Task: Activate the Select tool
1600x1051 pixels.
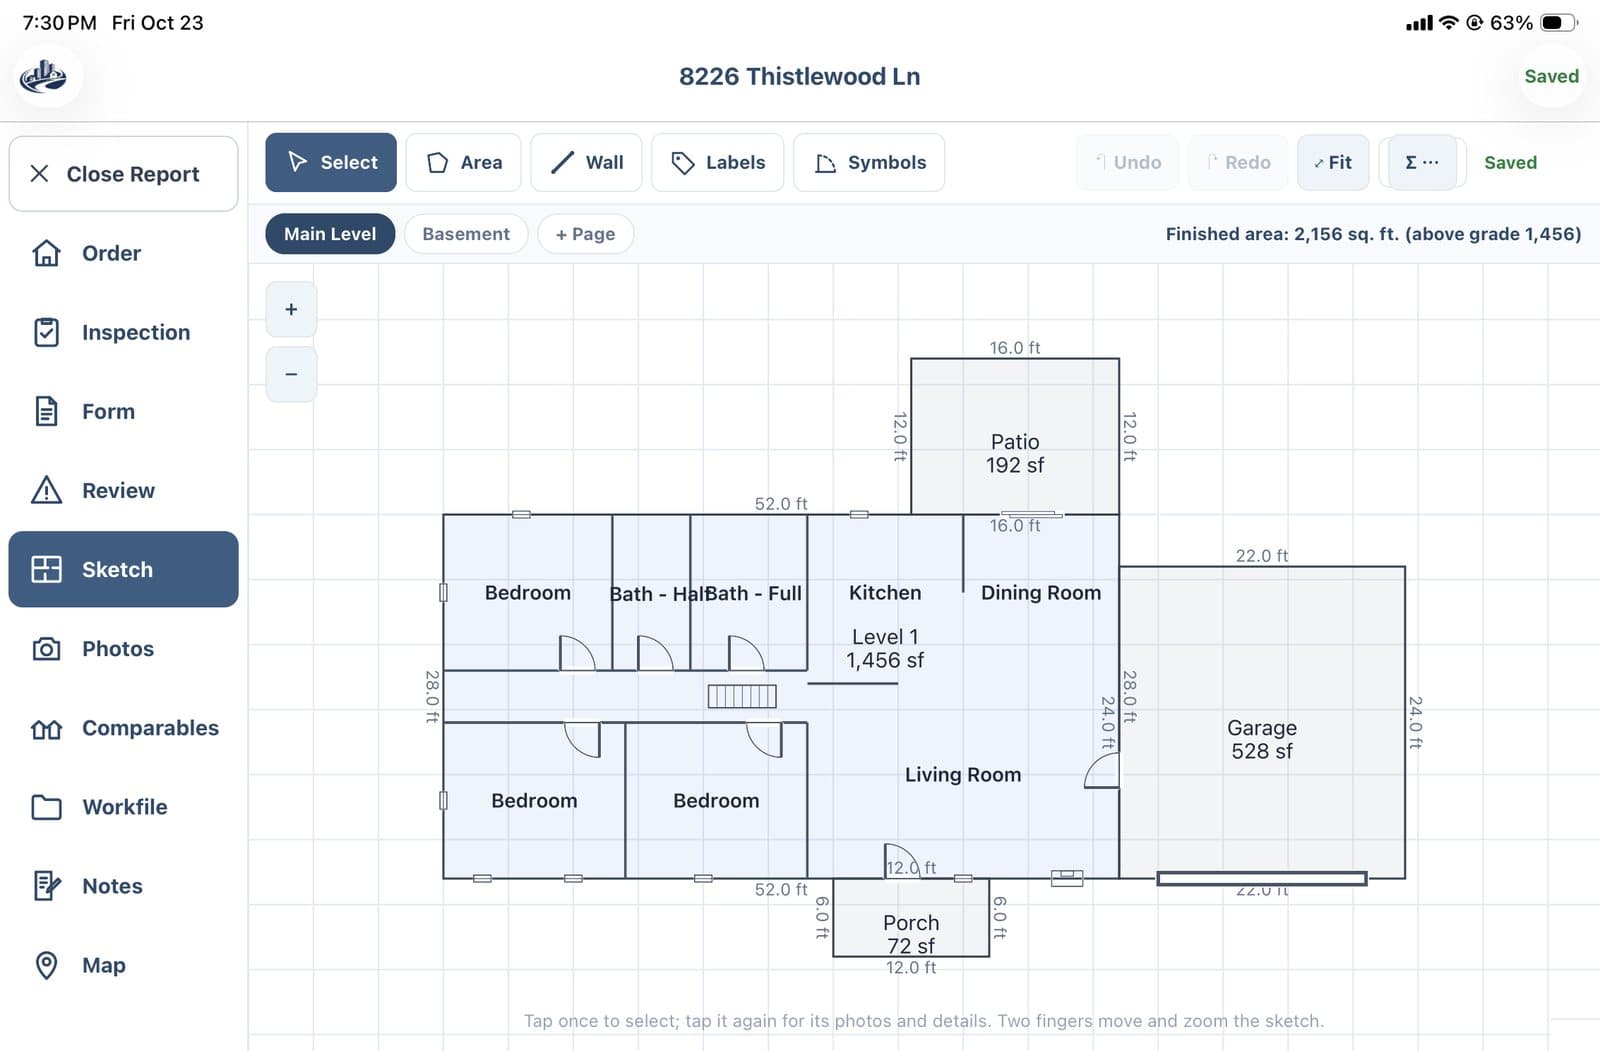Action: pos(331,162)
